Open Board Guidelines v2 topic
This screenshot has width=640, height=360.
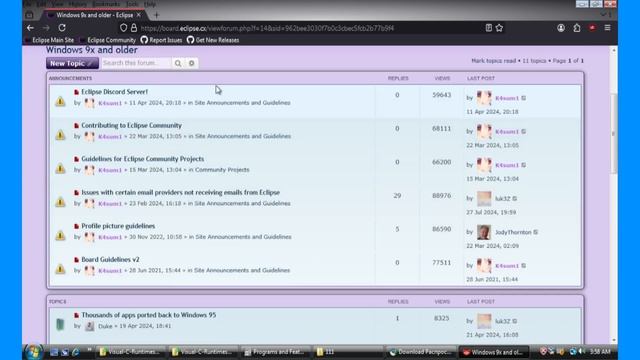pos(110,259)
